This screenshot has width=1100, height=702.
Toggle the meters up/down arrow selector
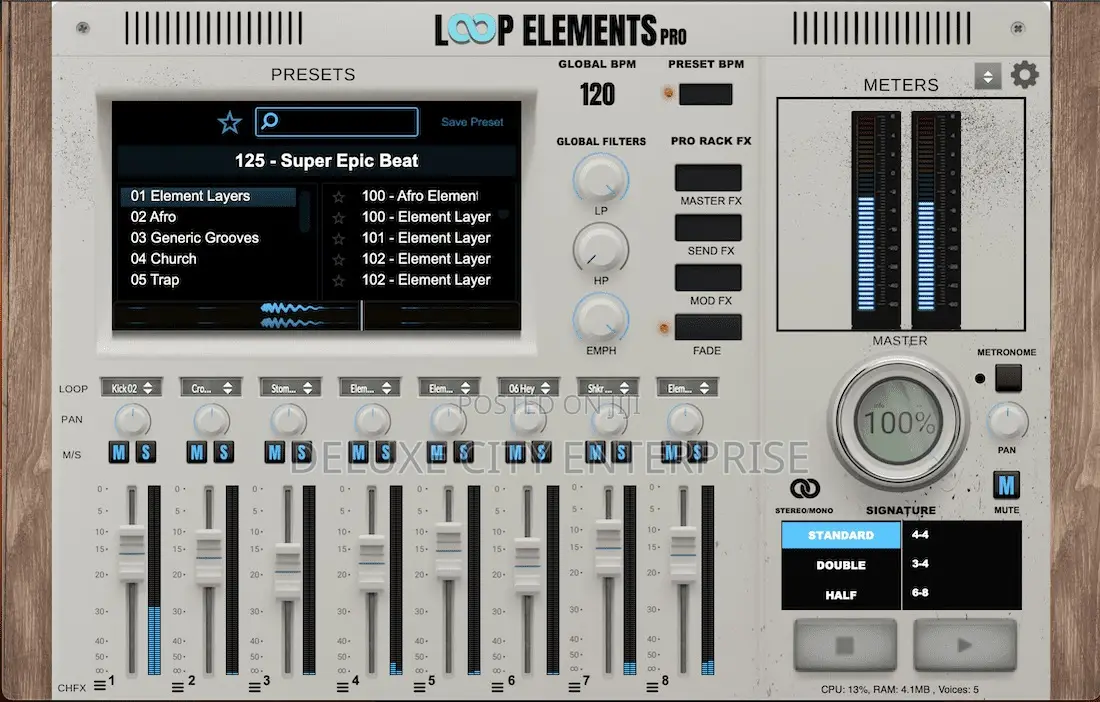click(x=988, y=76)
